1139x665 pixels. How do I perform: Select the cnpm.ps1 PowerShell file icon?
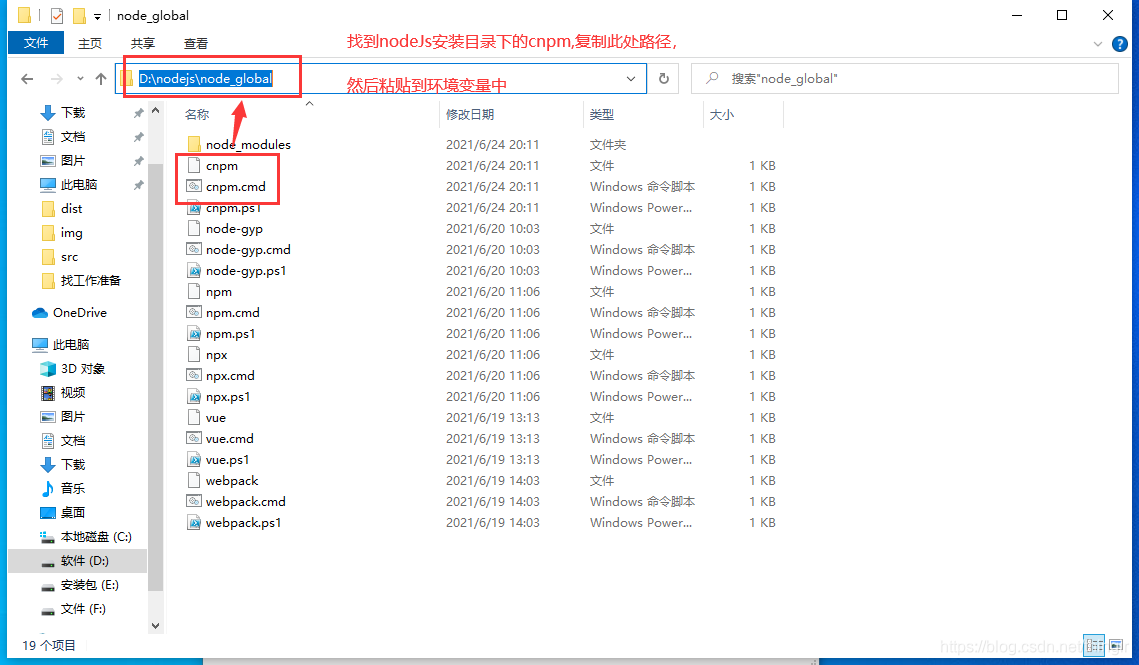194,208
